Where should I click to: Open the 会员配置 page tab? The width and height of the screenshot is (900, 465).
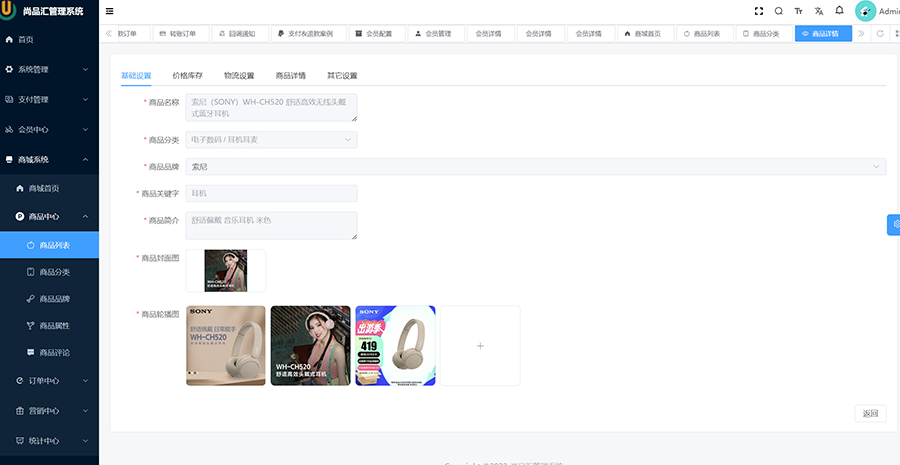[377, 34]
